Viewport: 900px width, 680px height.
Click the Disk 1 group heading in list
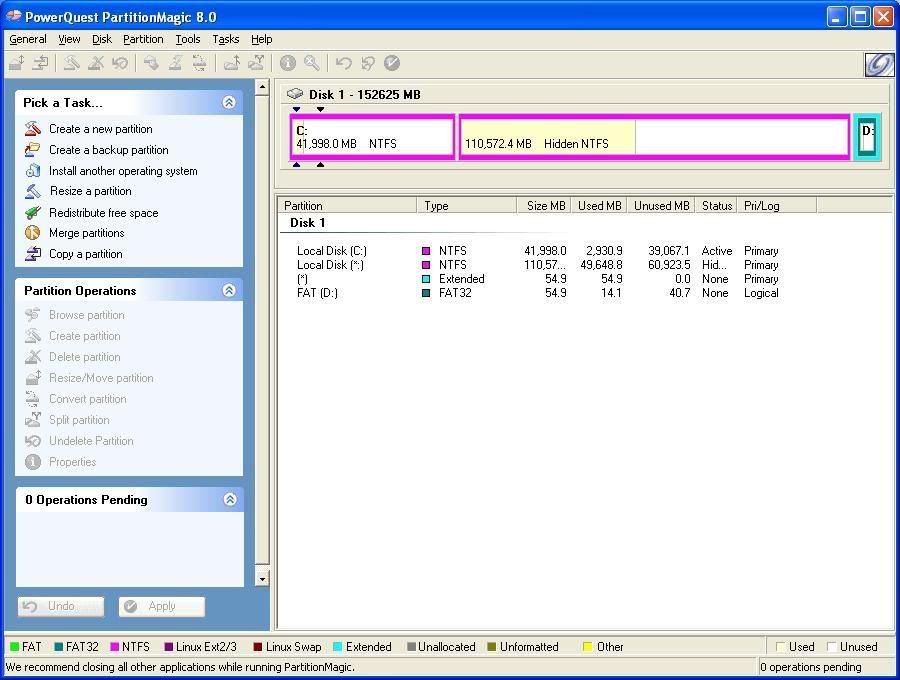coord(308,222)
